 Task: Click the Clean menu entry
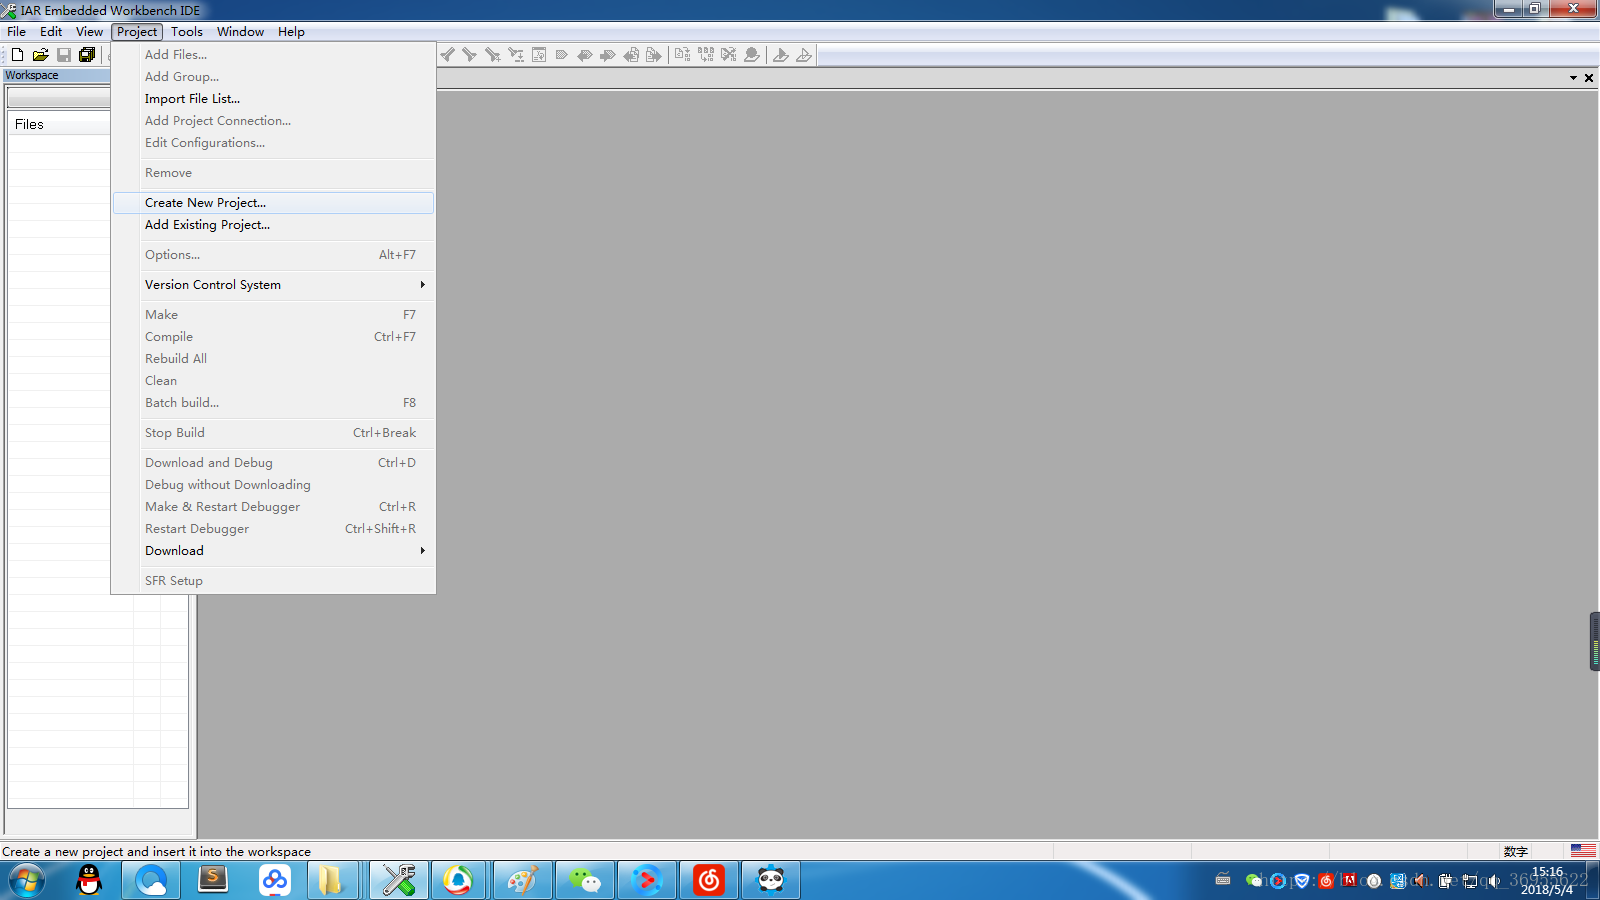click(273, 381)
